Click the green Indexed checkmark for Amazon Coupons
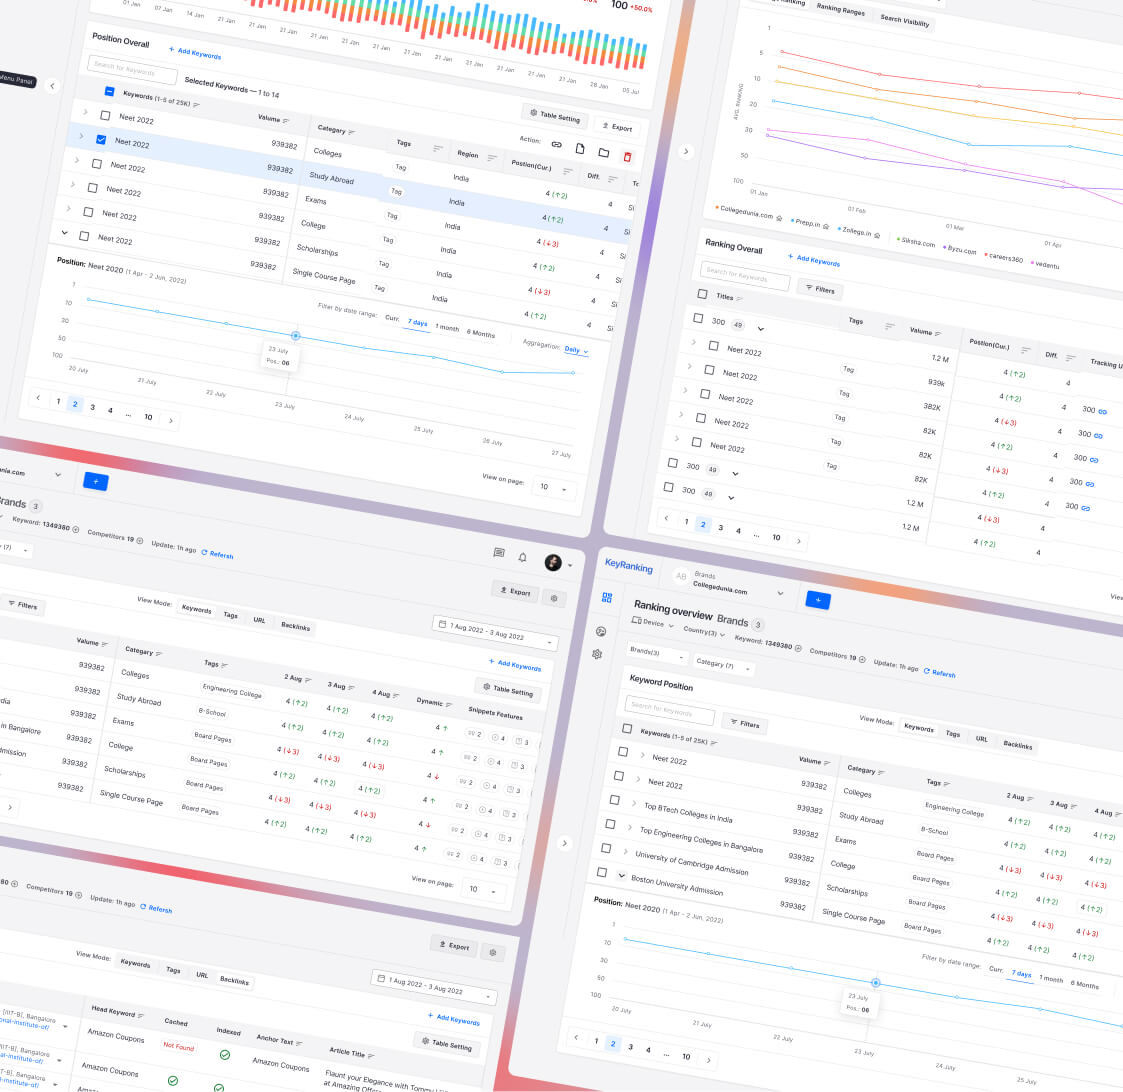1123x1092 pixels. 225,1055
